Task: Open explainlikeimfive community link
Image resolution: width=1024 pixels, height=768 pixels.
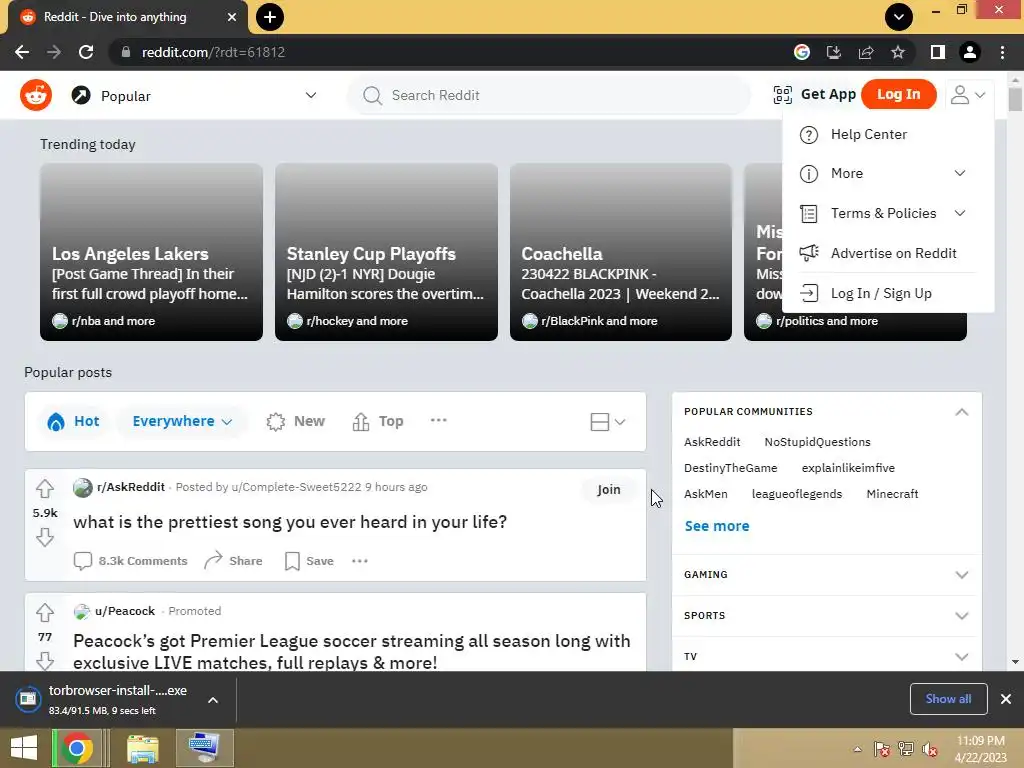Action: pos(848,468)
